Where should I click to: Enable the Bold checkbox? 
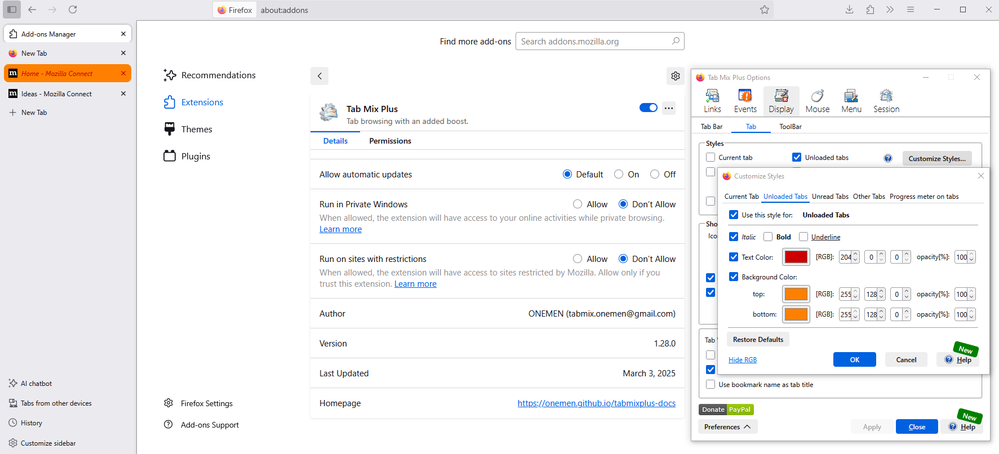[x=768, y=237]
